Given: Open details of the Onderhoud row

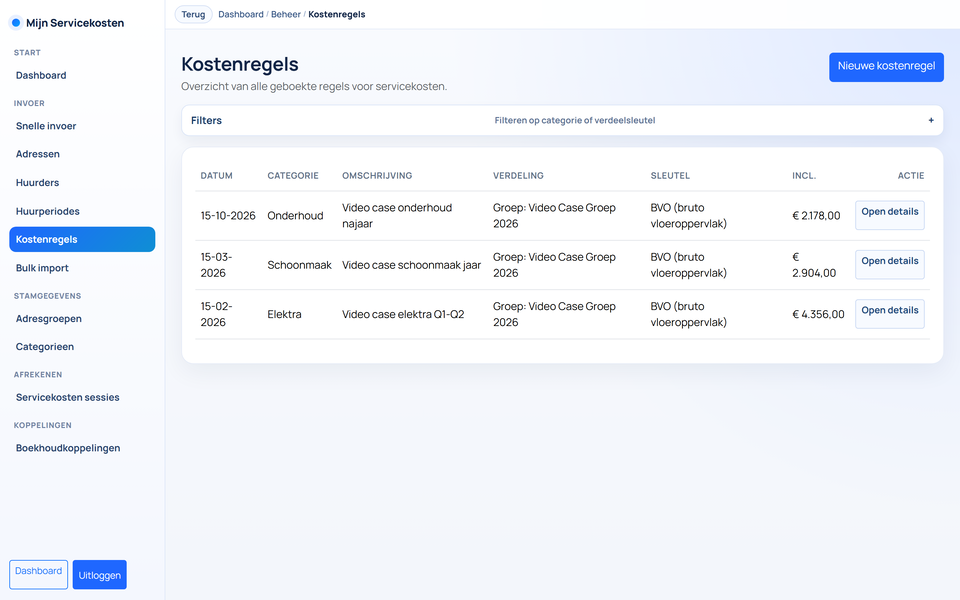Looking at the screenshot, I should click(889, 214).
